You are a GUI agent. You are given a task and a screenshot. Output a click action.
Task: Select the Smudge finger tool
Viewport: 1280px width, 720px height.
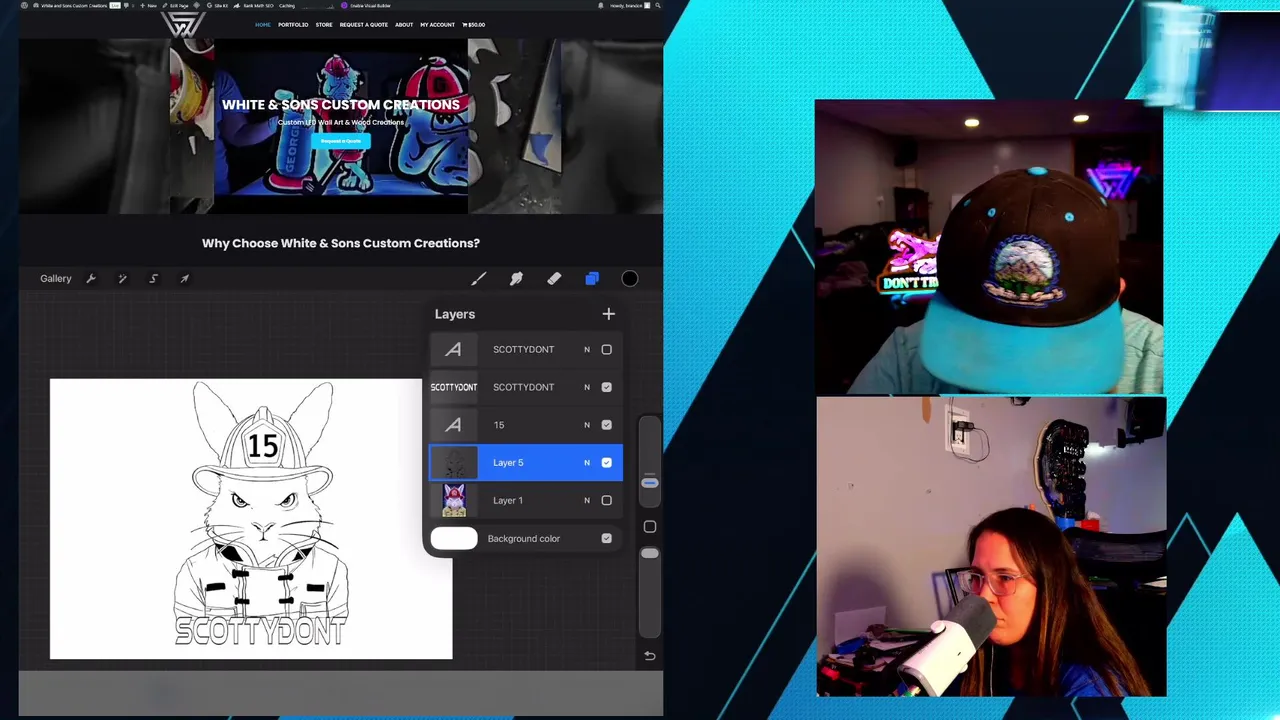(x=516, y=279)
